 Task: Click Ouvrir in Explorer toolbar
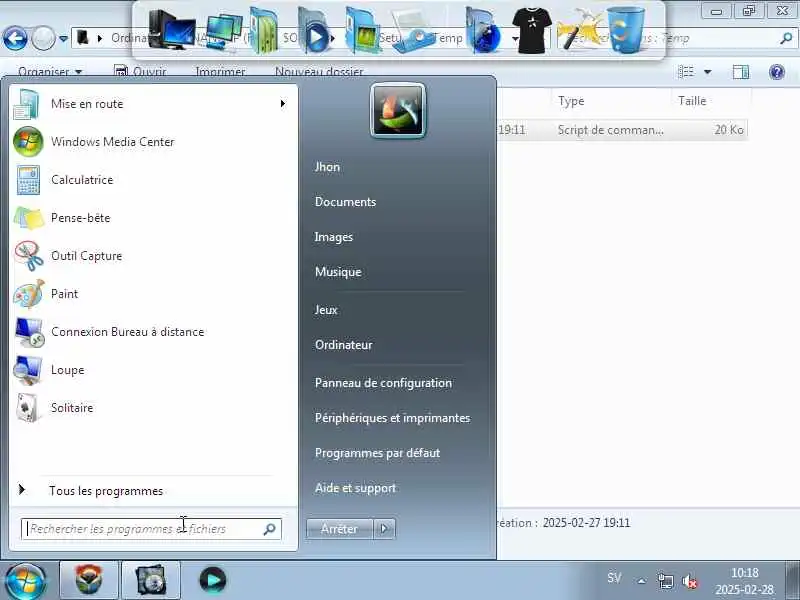coord(140,71)
